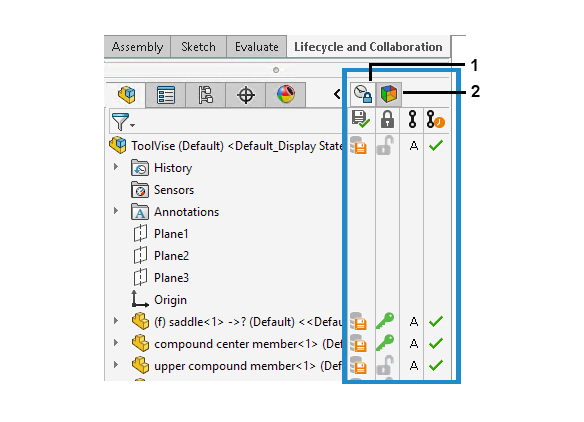Open the PropertyManager tab icon
The width and height of the screenshot is (584, 422).
click(166, 95)
